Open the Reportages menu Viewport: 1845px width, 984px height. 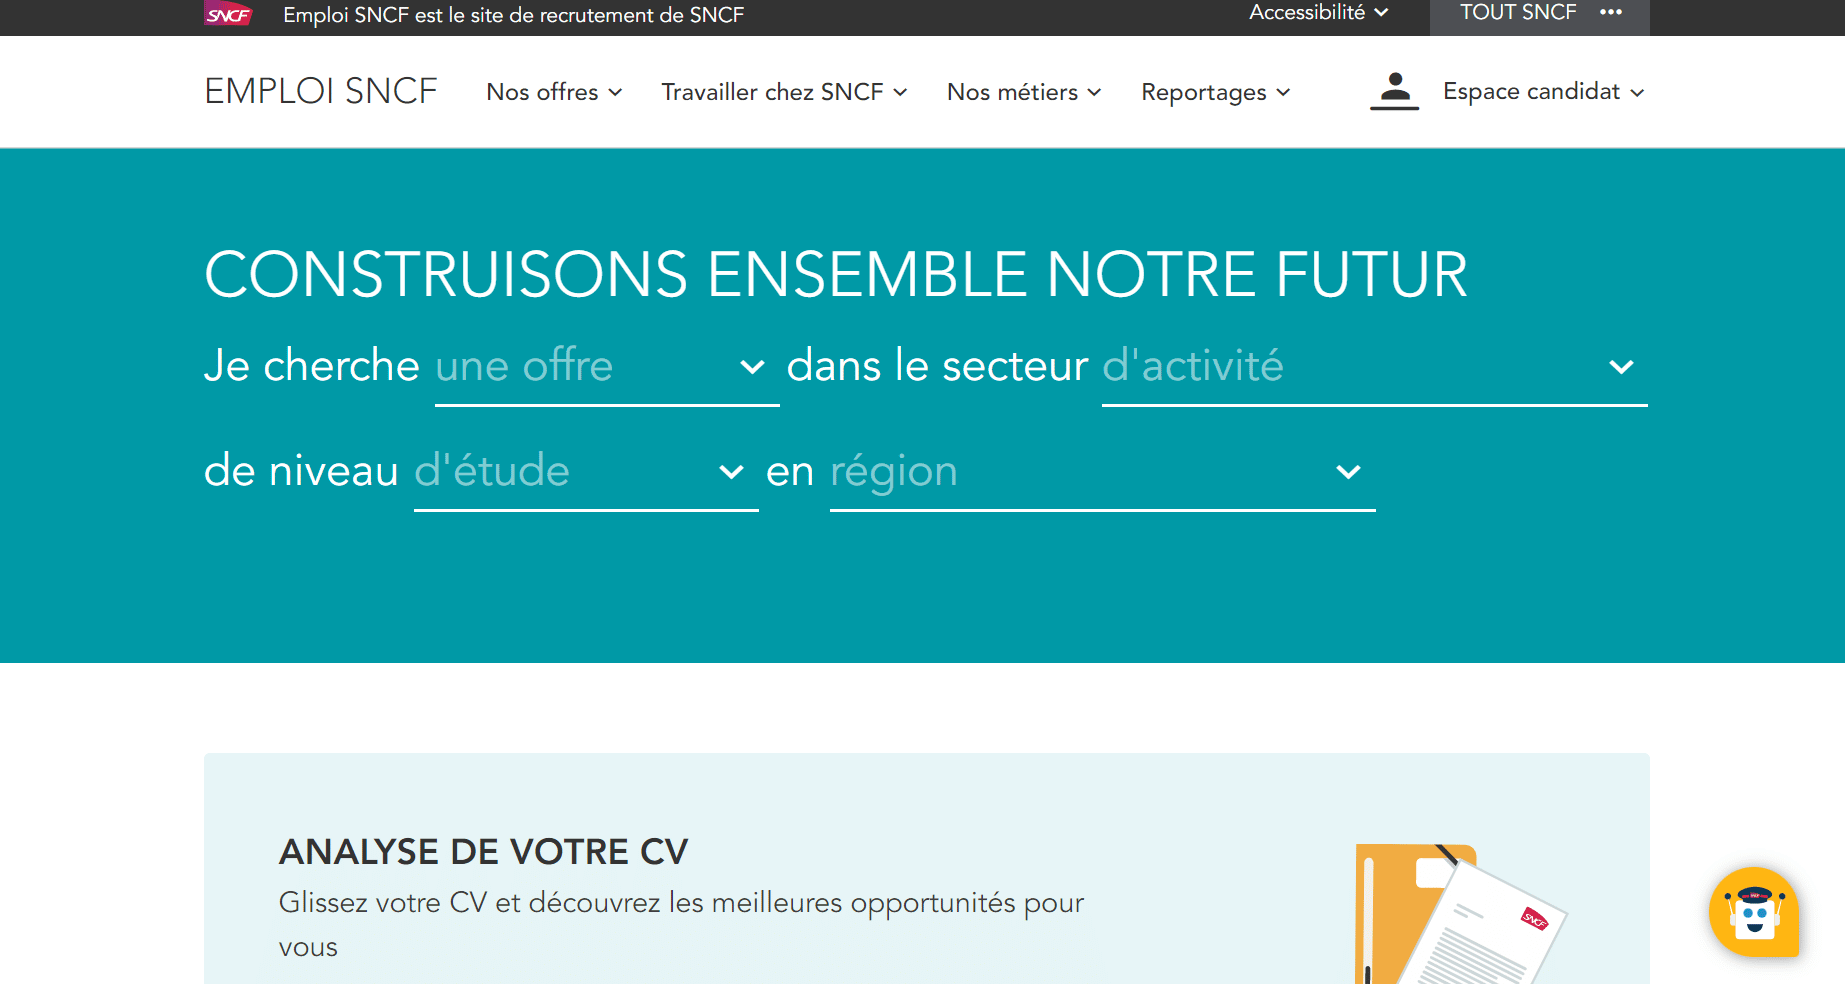[1215, 92]
